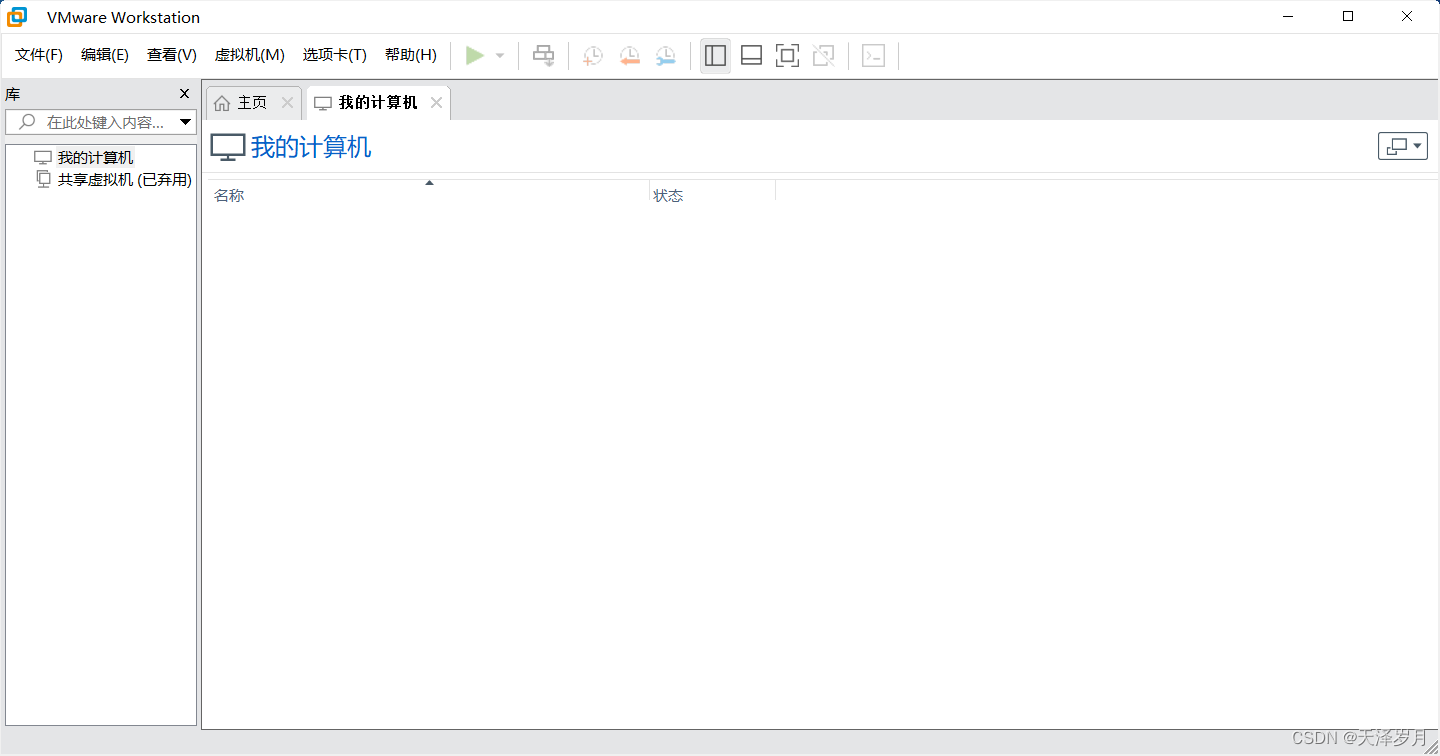The width and height of the screenshot is (1440, 756).
Task: Open the library search filter dropdown
Action: coord(186,122)
